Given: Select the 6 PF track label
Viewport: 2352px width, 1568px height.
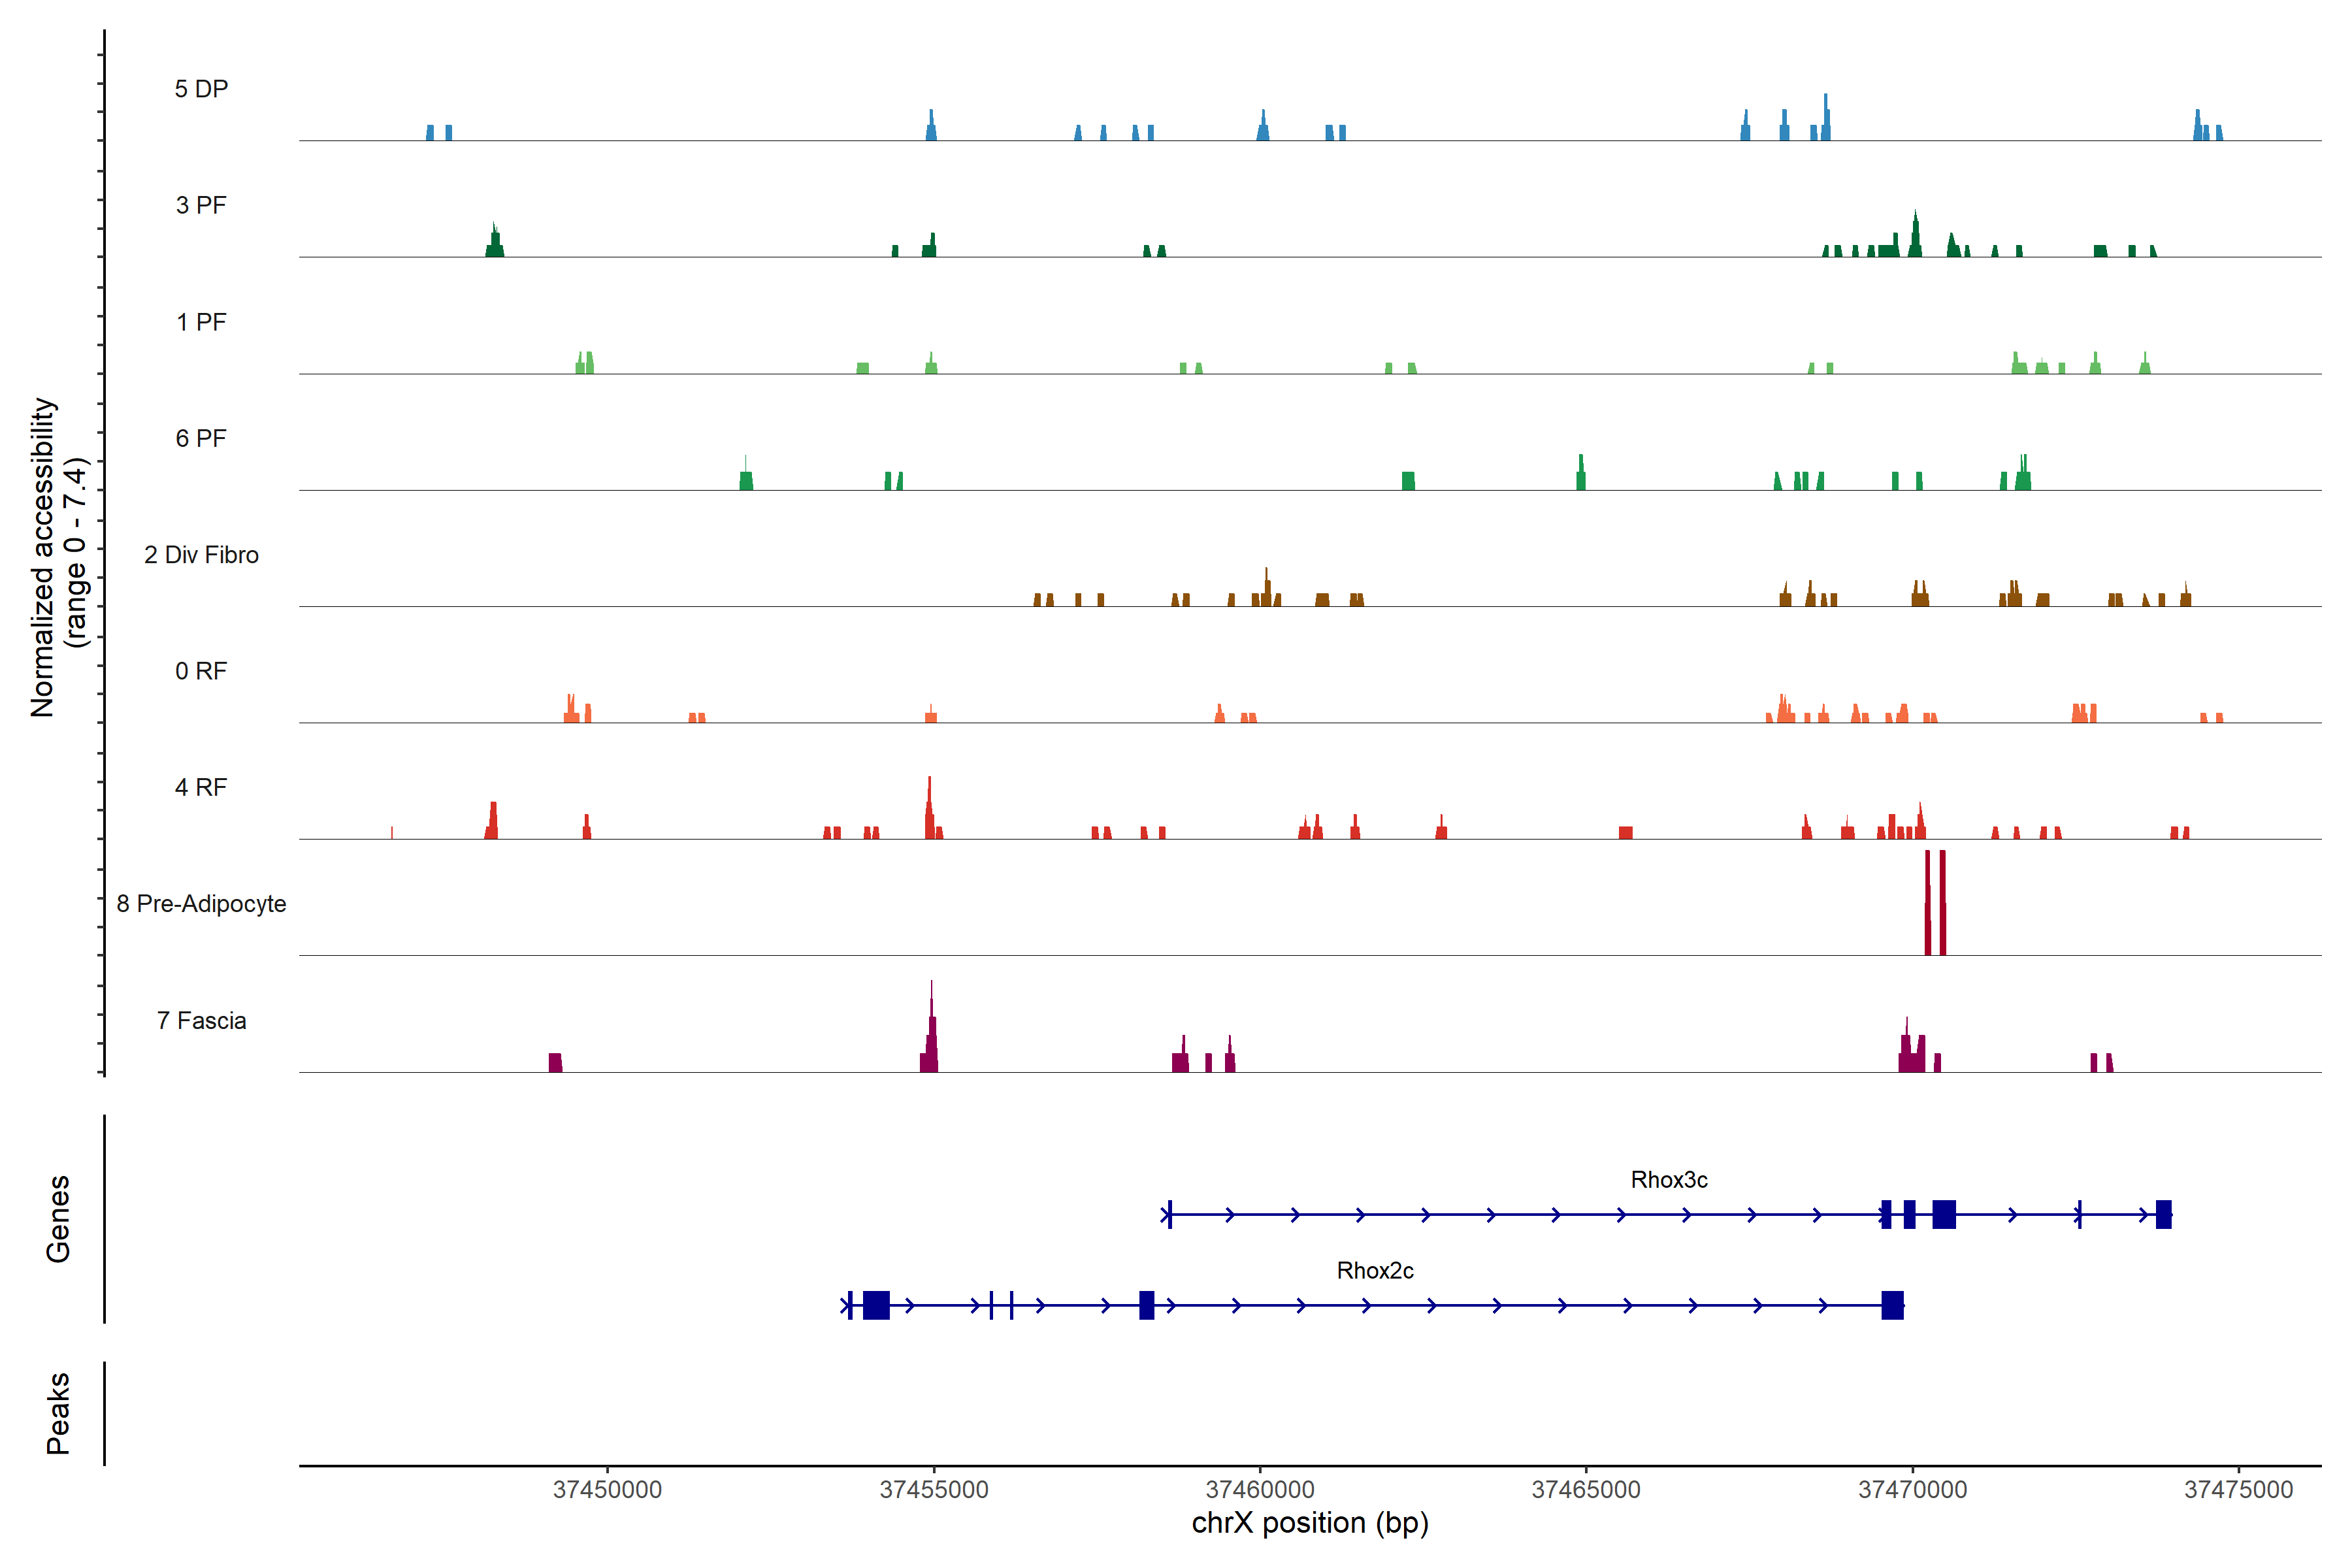Looking at the screenshot, I should [x=201, y=438].
